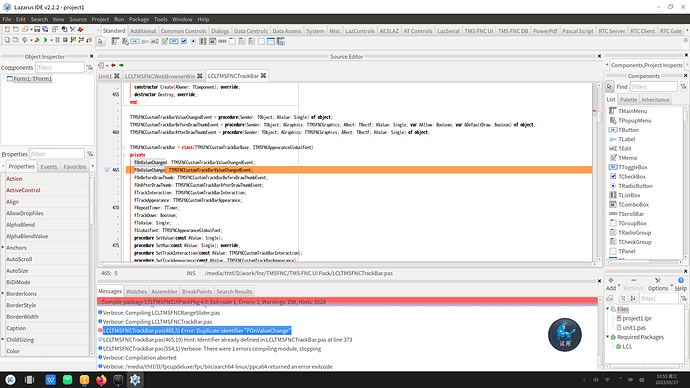
Task: Click the green Jump Forward arrow in editor
Action: tap(121, 65)
